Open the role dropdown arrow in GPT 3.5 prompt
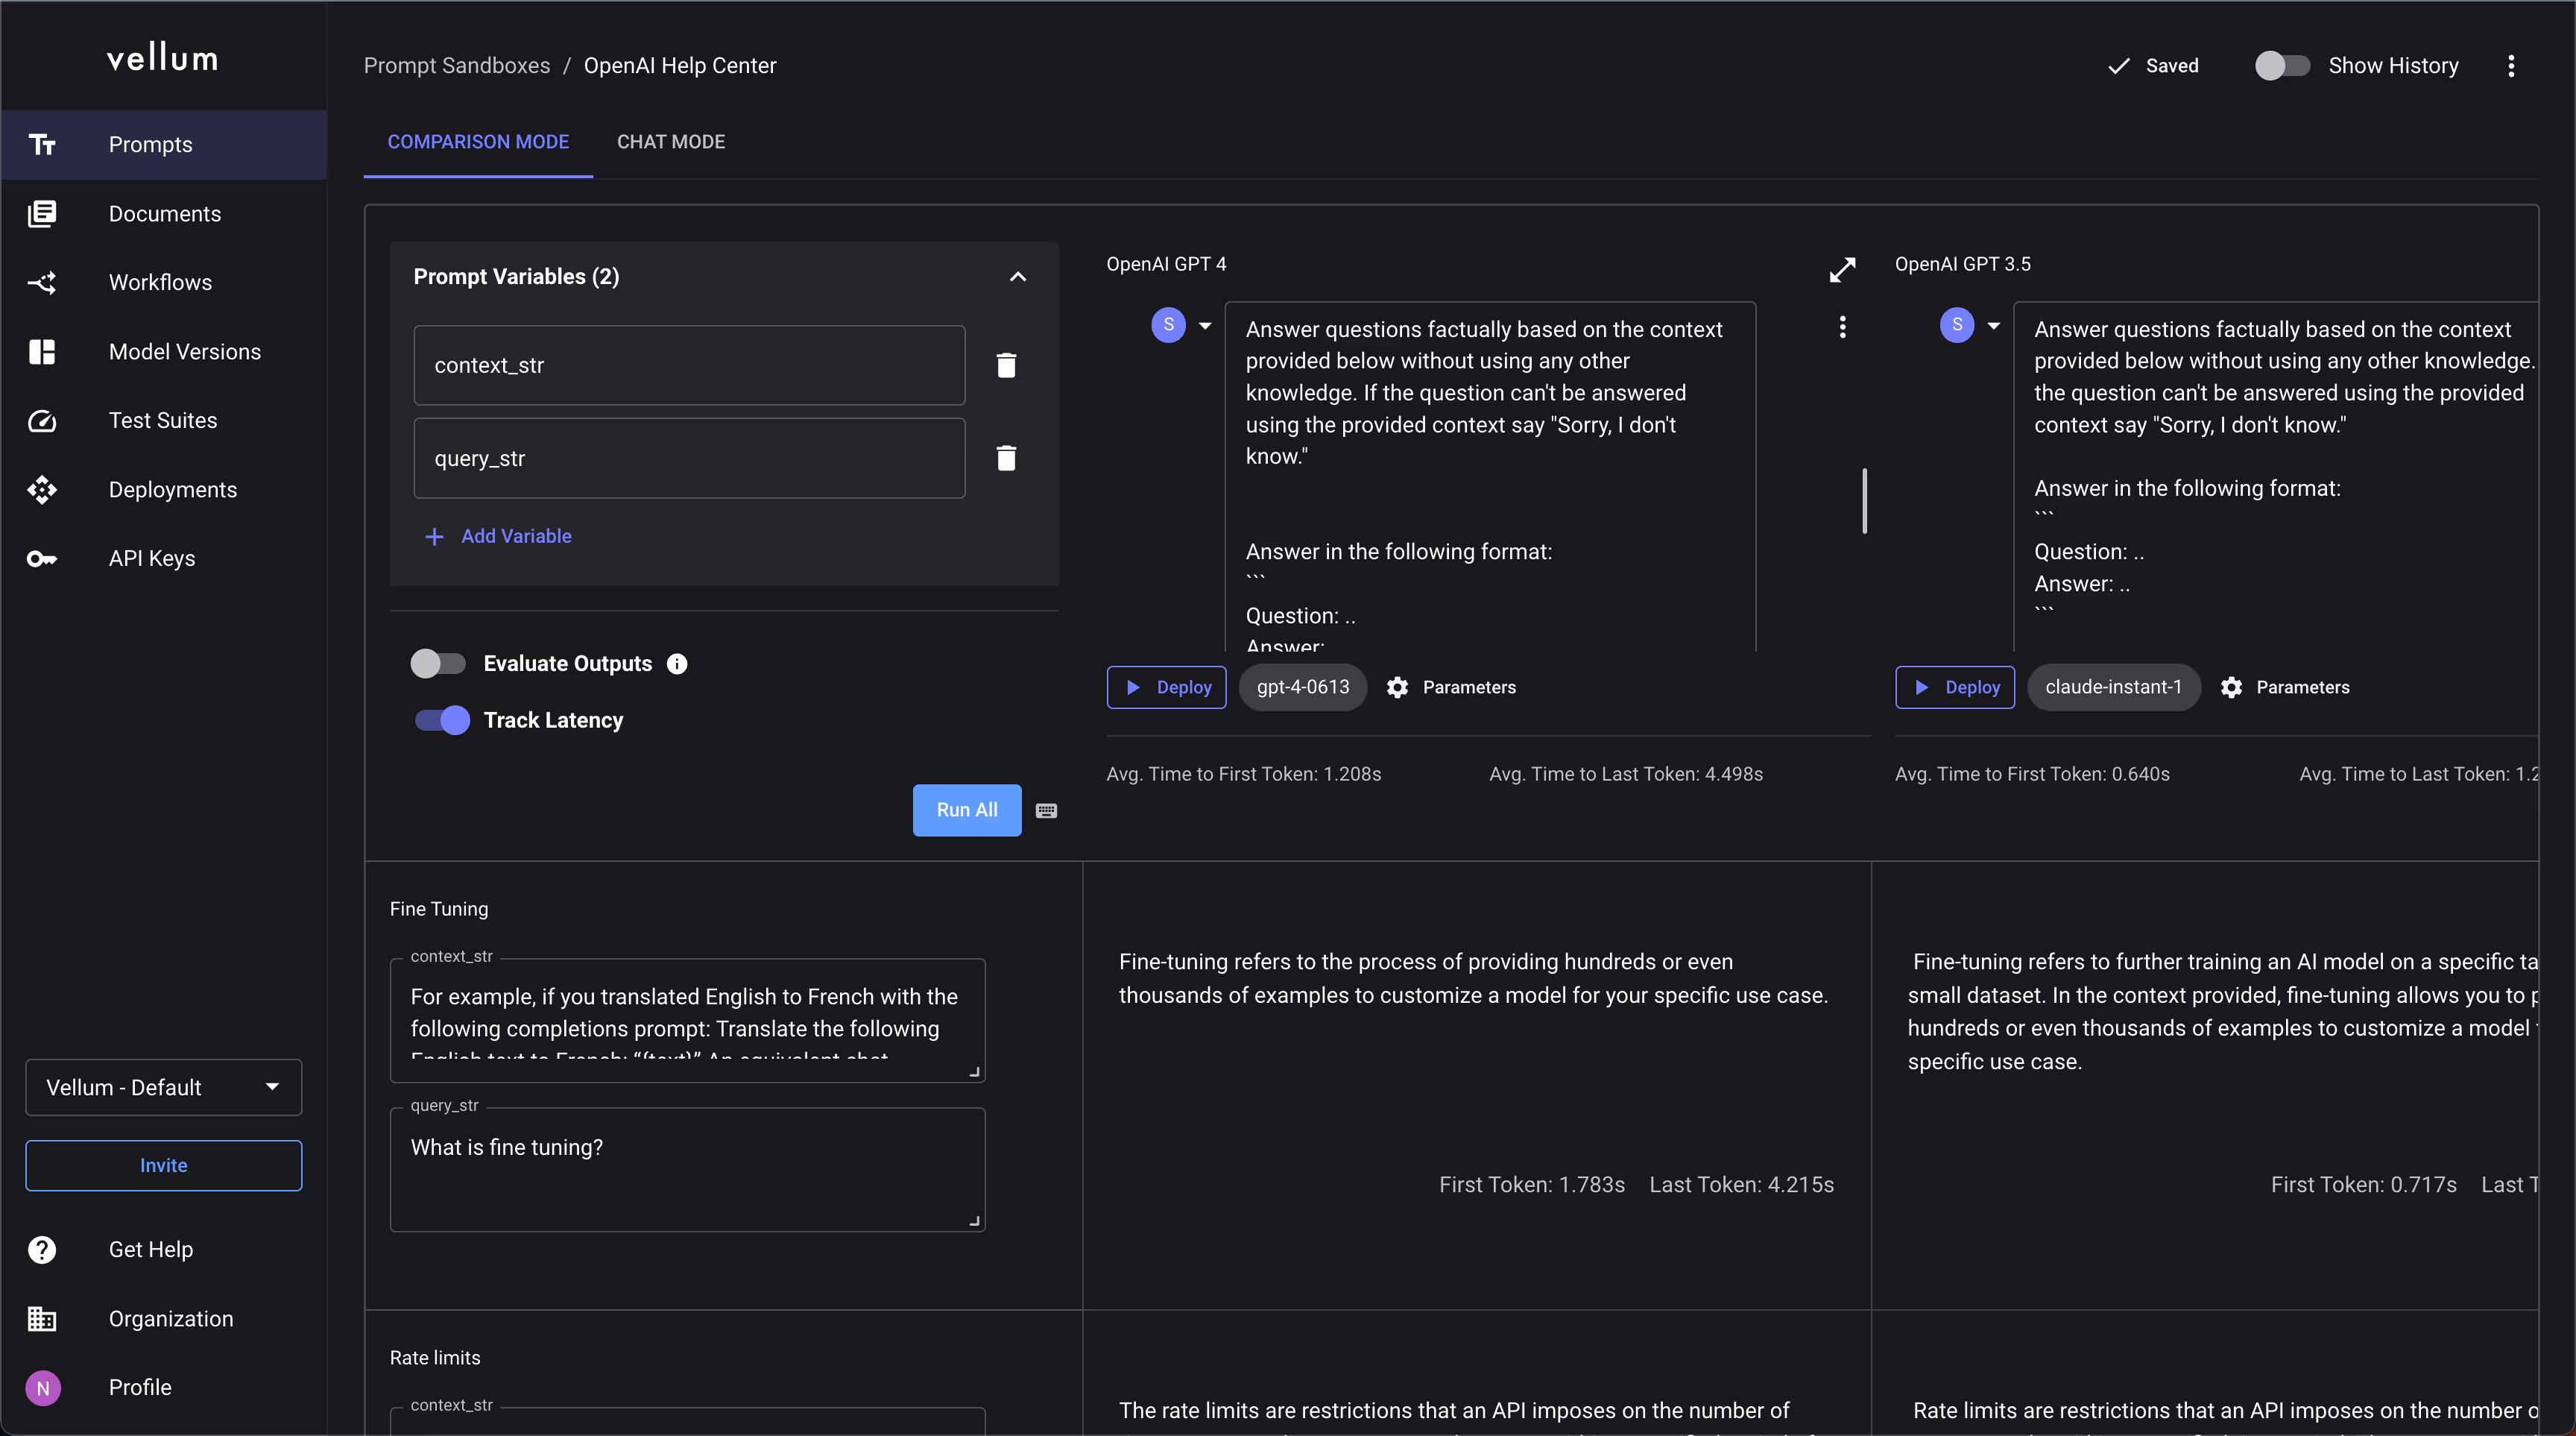Image resolution: width=2576 pixels, height=1436 pixels. pos(1994,325)
